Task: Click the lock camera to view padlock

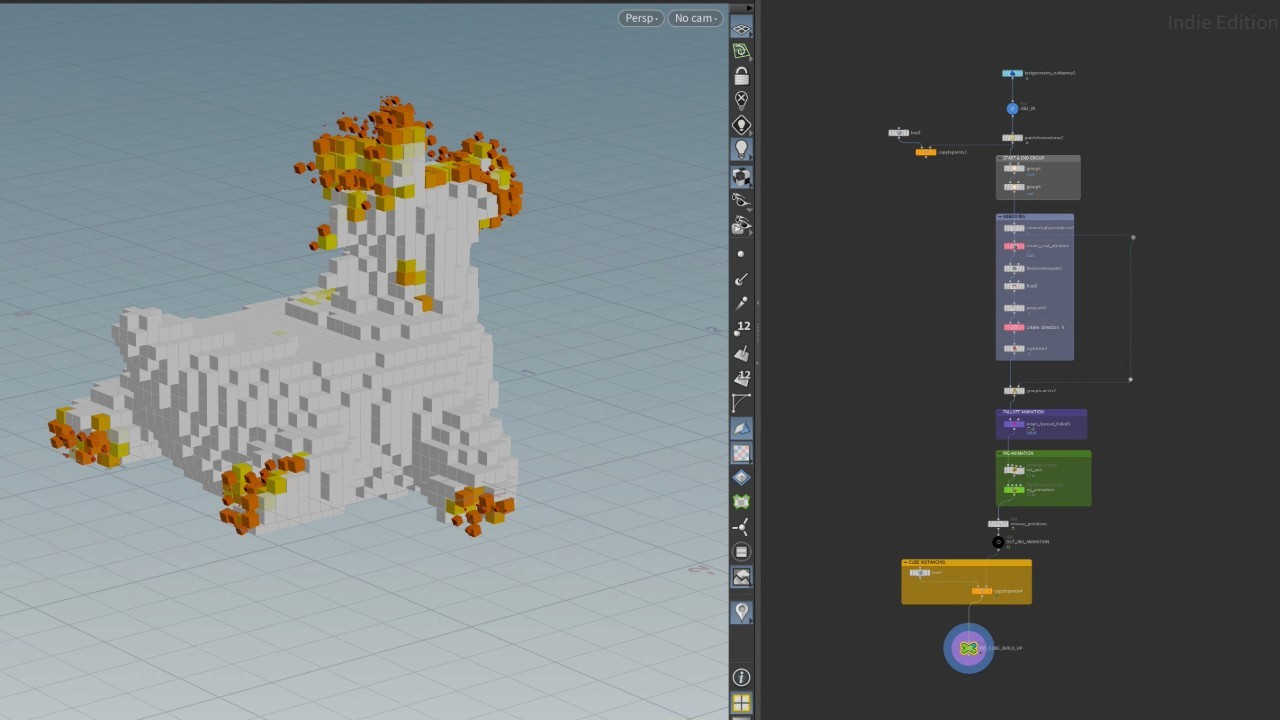Action: 741,76
